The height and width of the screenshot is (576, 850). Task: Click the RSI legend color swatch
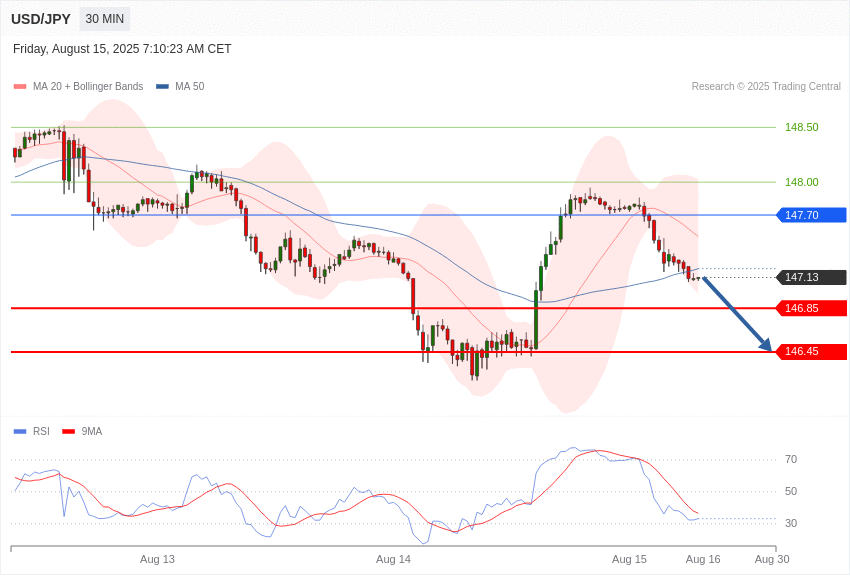pos(20,431)
